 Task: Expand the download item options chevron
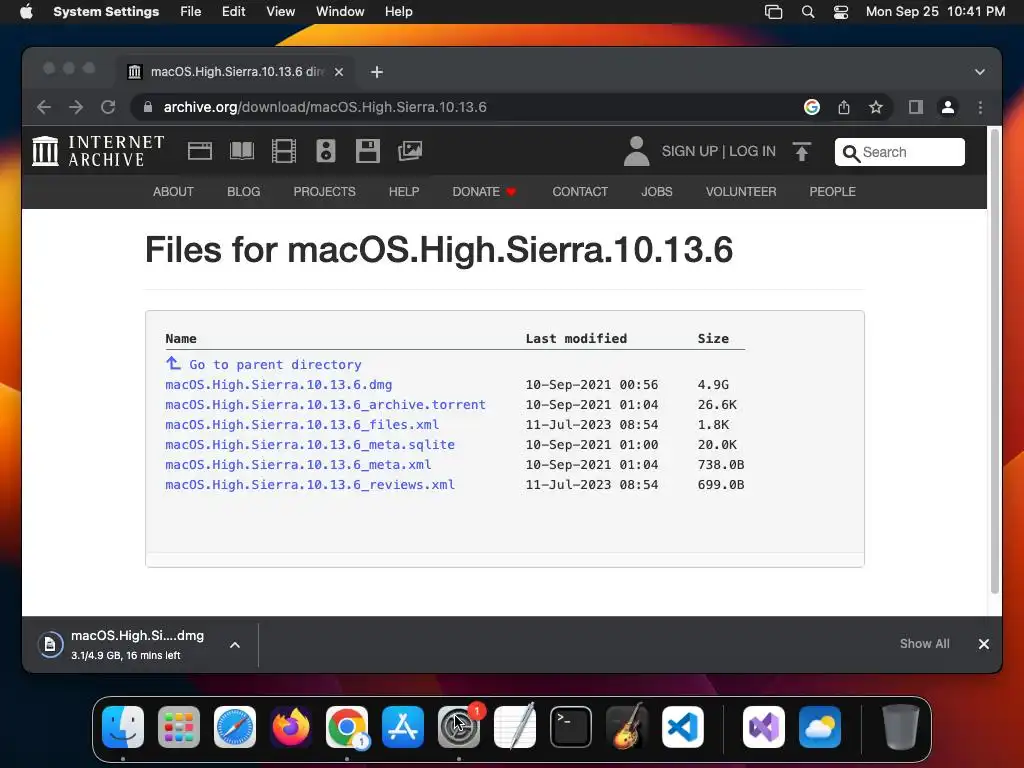(x=235, y=645)
